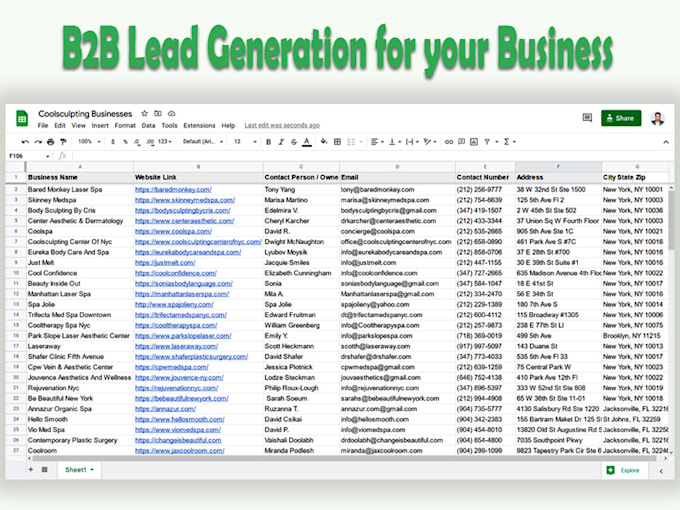Select the 'Brooklyn, NY 11215' cell

tap(635, 336)
